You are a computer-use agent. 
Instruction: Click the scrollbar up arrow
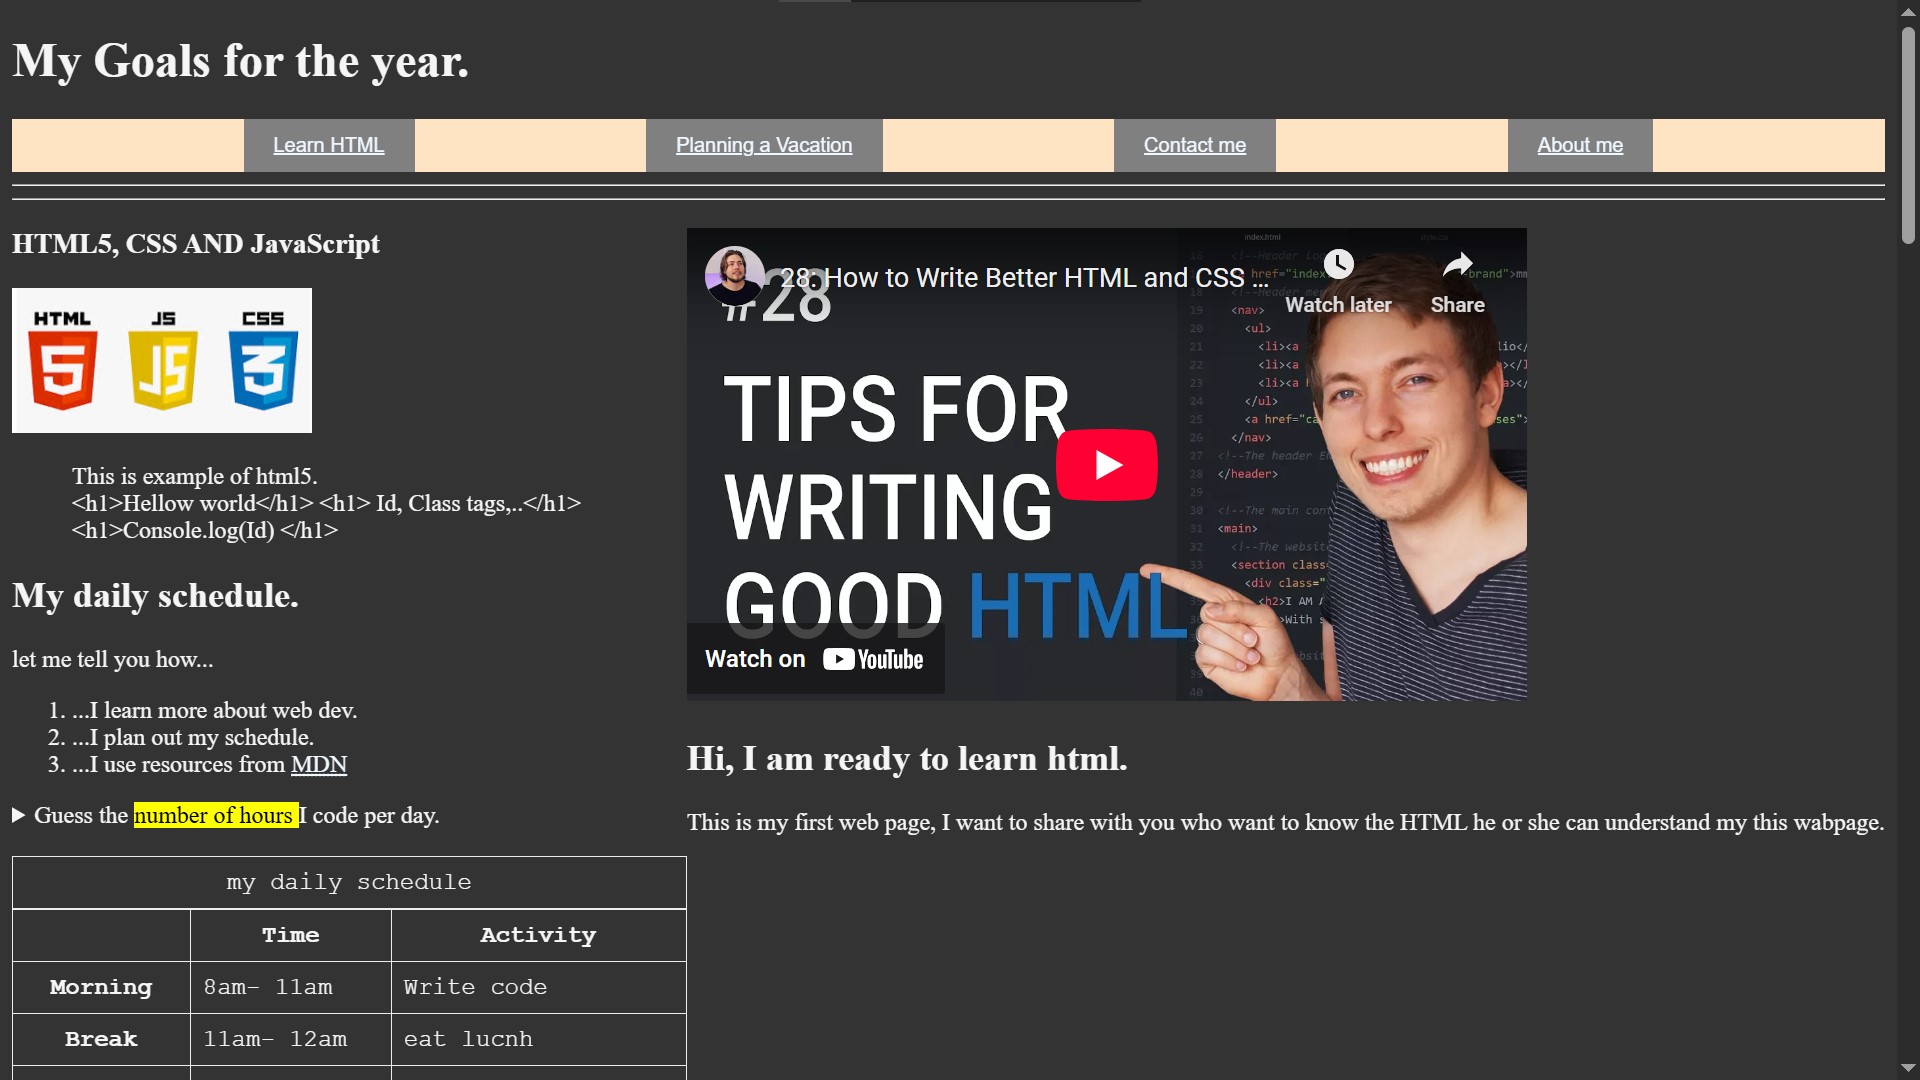click(x=1908, y=12)
